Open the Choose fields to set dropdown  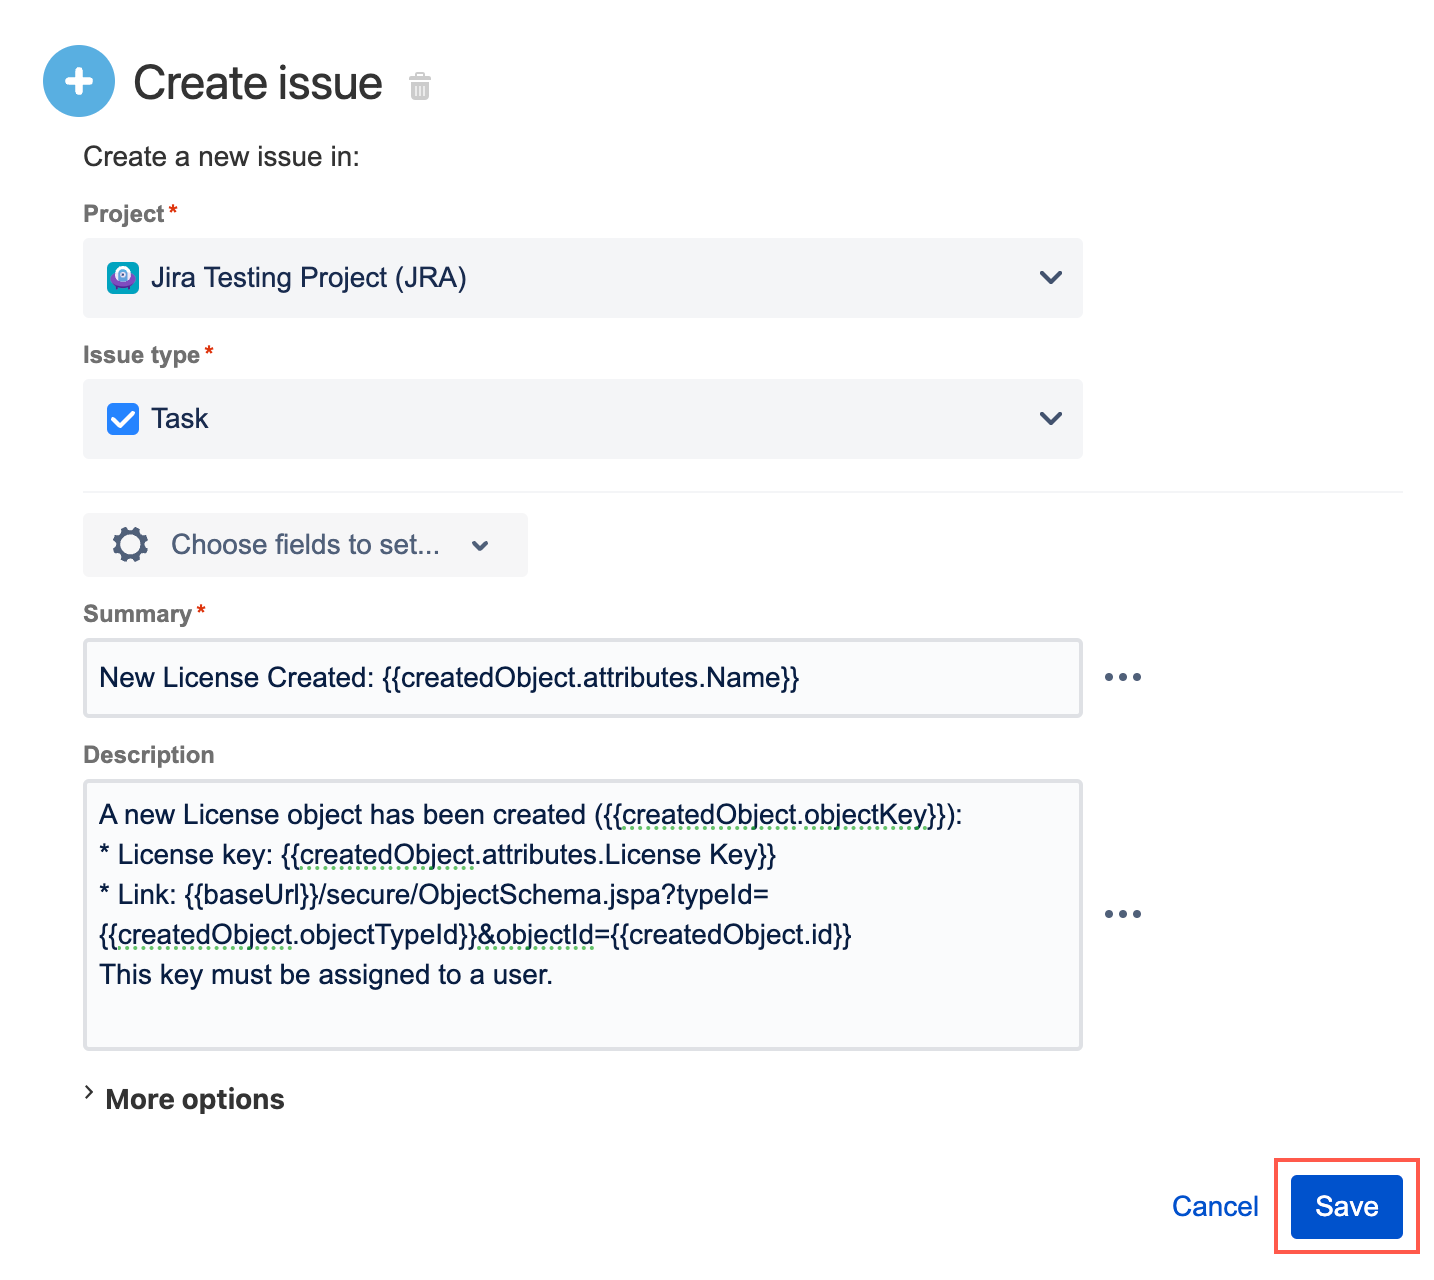pyautogui.click(x=305, y=545)
